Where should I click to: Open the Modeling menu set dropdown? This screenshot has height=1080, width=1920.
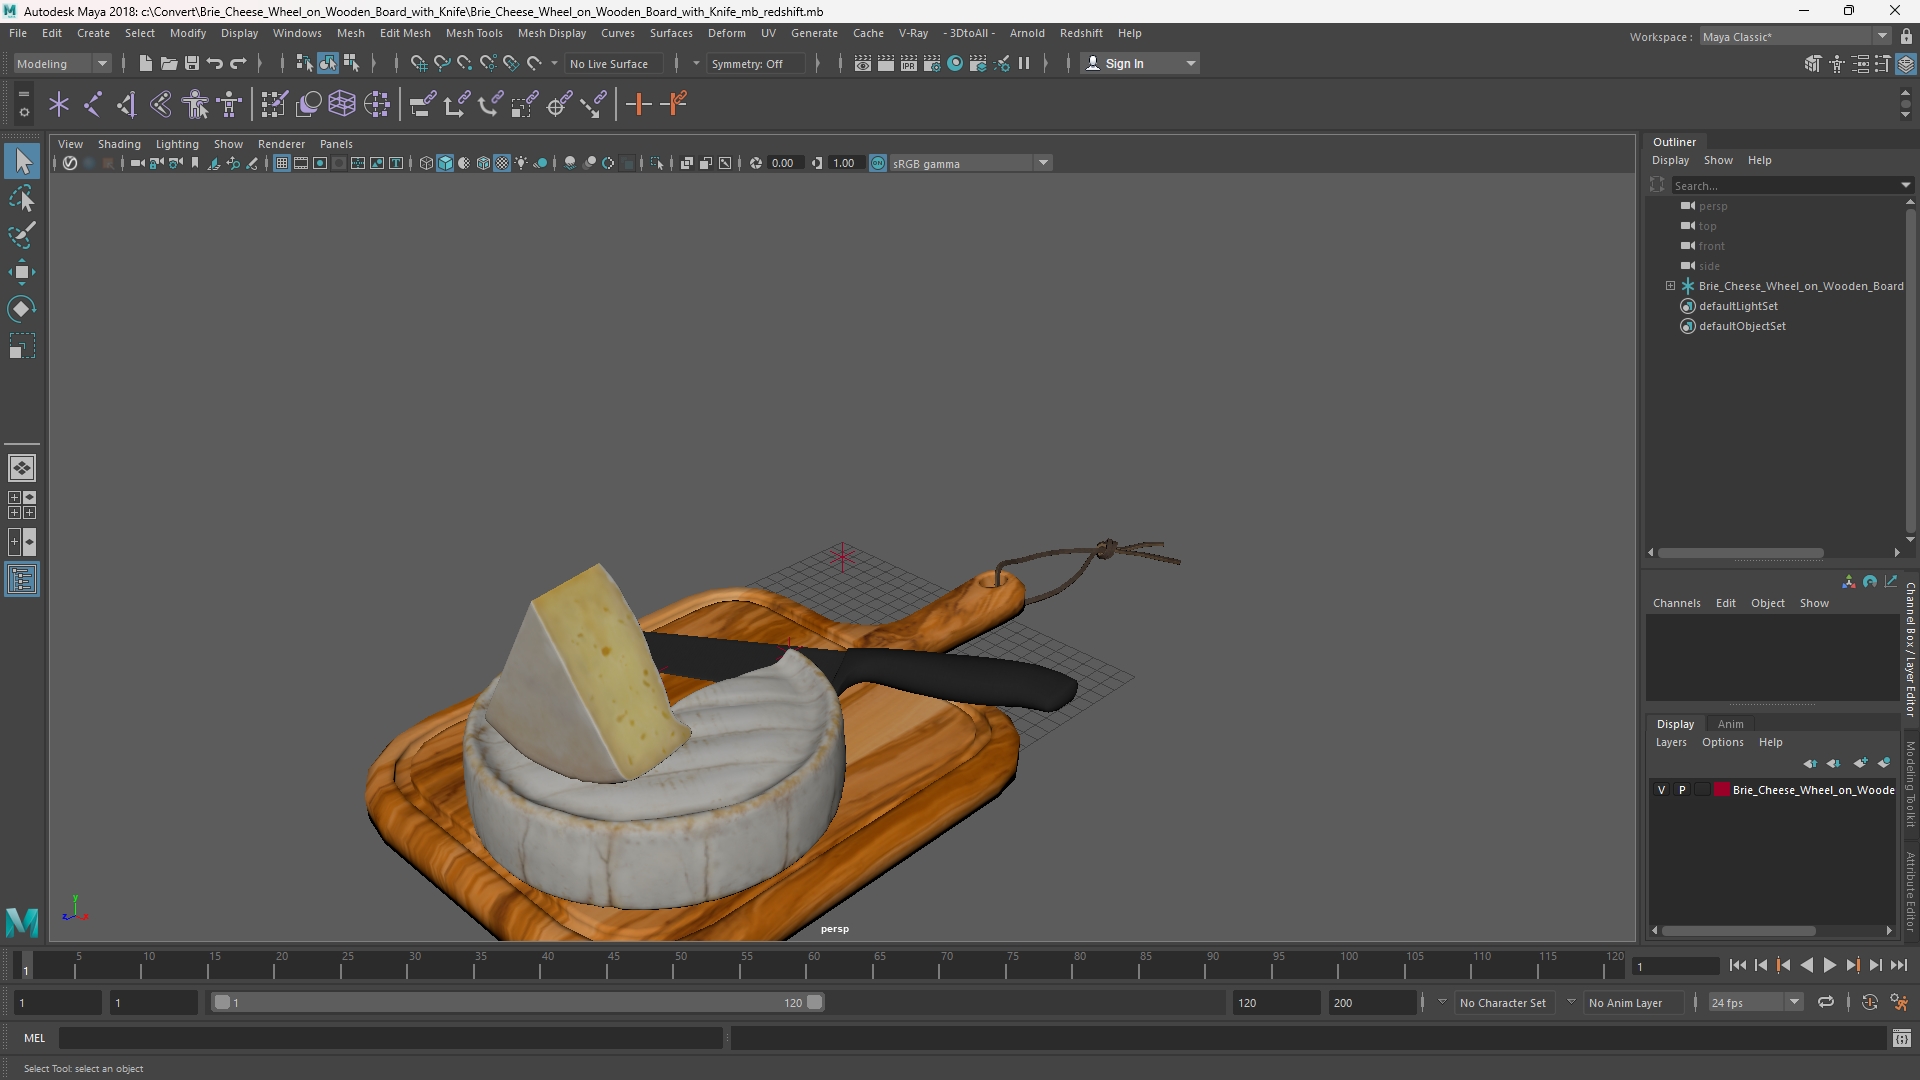point(62,63)
